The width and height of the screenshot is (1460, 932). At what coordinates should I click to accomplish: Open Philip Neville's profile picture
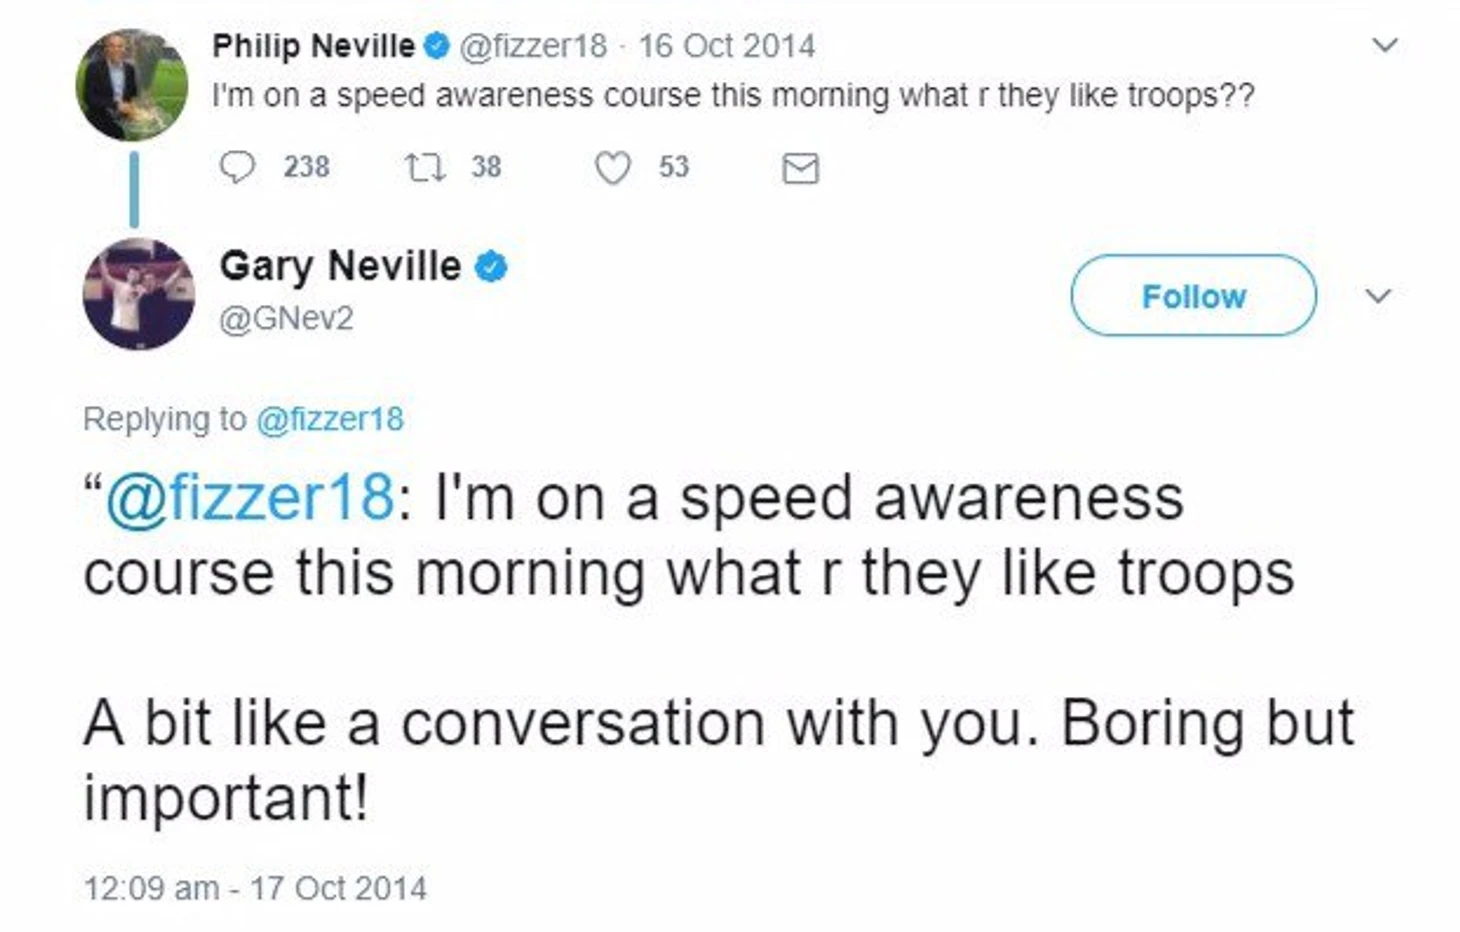131,84
